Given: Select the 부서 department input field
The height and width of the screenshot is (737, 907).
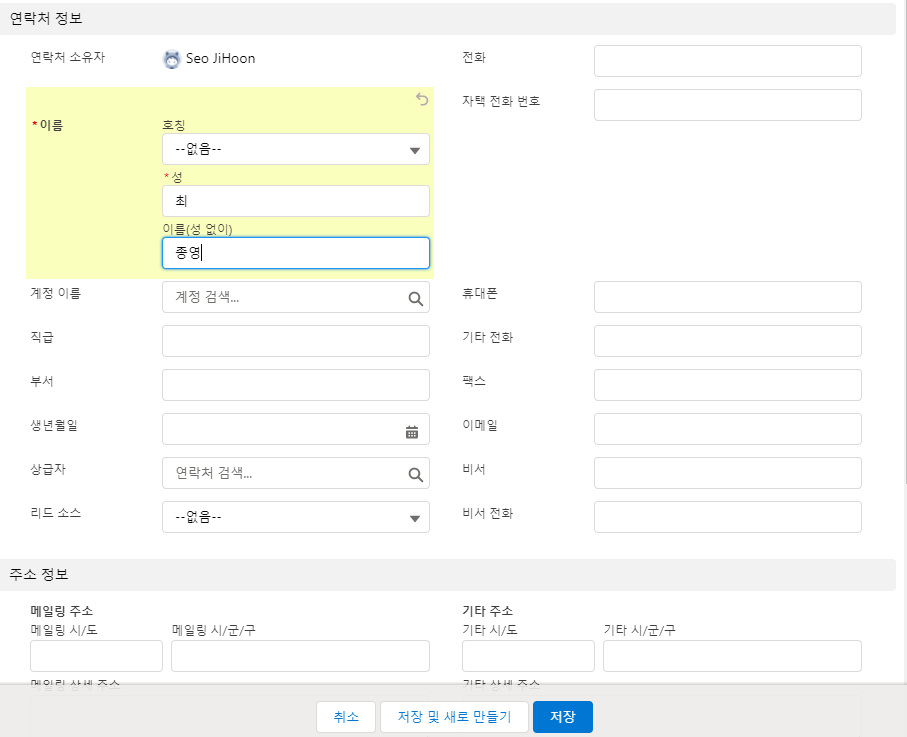Looking at the screenshot, I should coord(295,385).
